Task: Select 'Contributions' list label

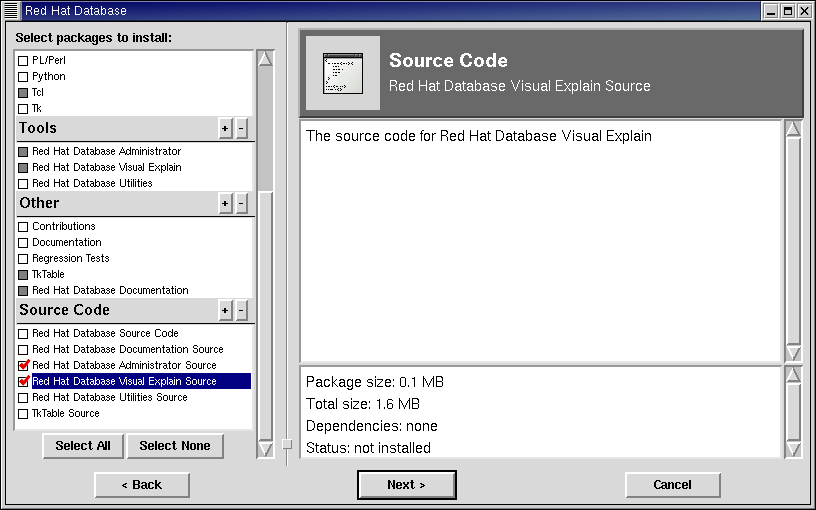Action: [64, 226]
